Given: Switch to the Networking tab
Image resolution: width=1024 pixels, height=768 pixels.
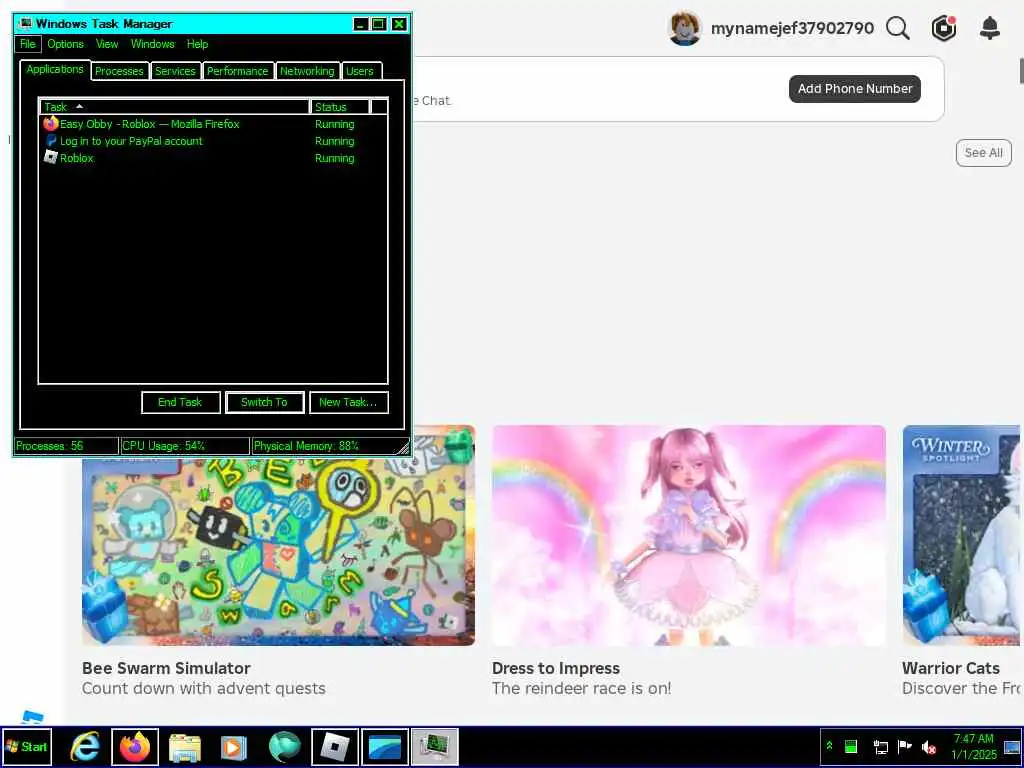Looking at the screenshot, I should pyautogui.click(x=307, y=71).
